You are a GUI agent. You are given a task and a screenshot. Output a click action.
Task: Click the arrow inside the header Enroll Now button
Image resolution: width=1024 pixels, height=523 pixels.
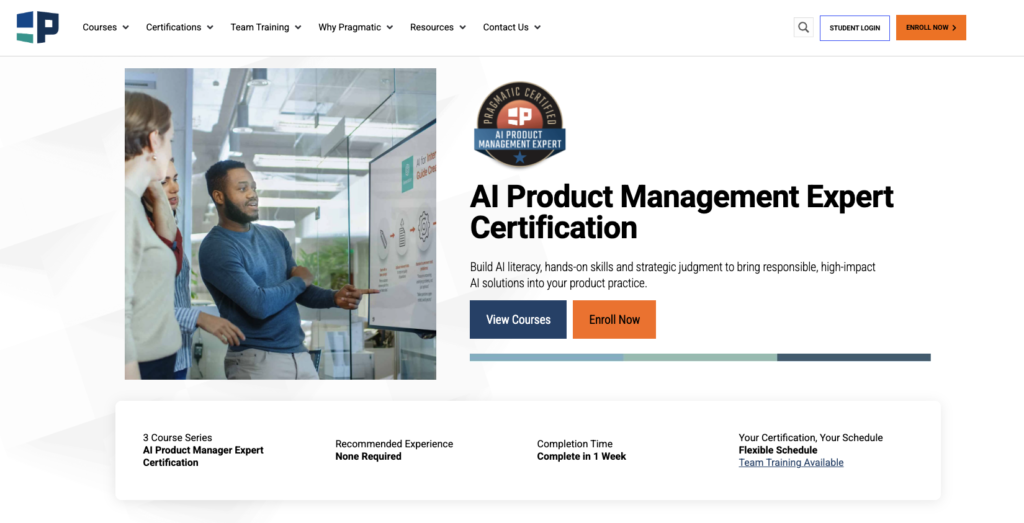954,28
